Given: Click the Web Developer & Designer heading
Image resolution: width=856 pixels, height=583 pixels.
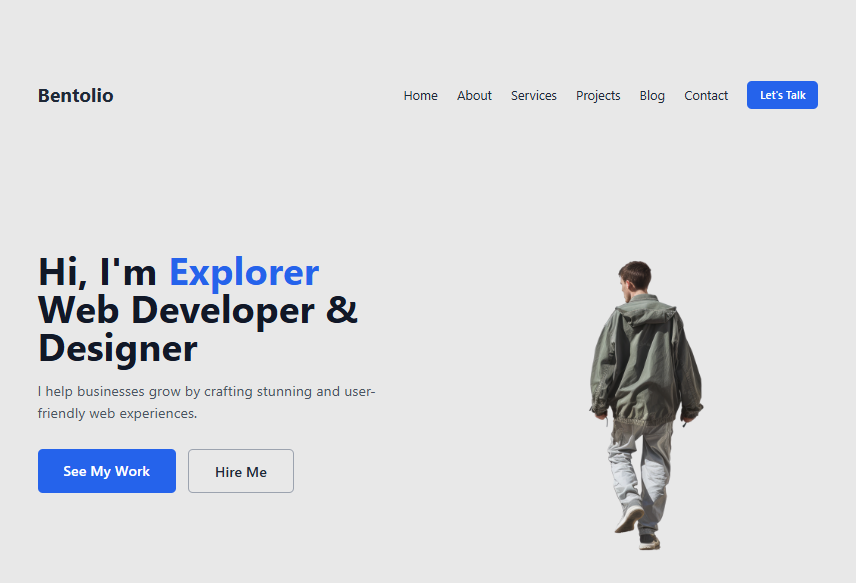Looking at the screenshot, I should [198, 329].
